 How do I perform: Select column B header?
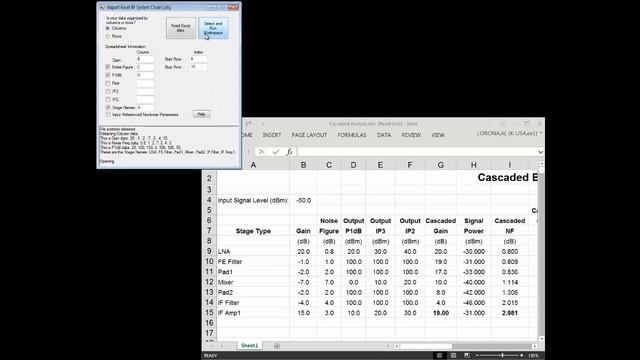tap(303, 165)
